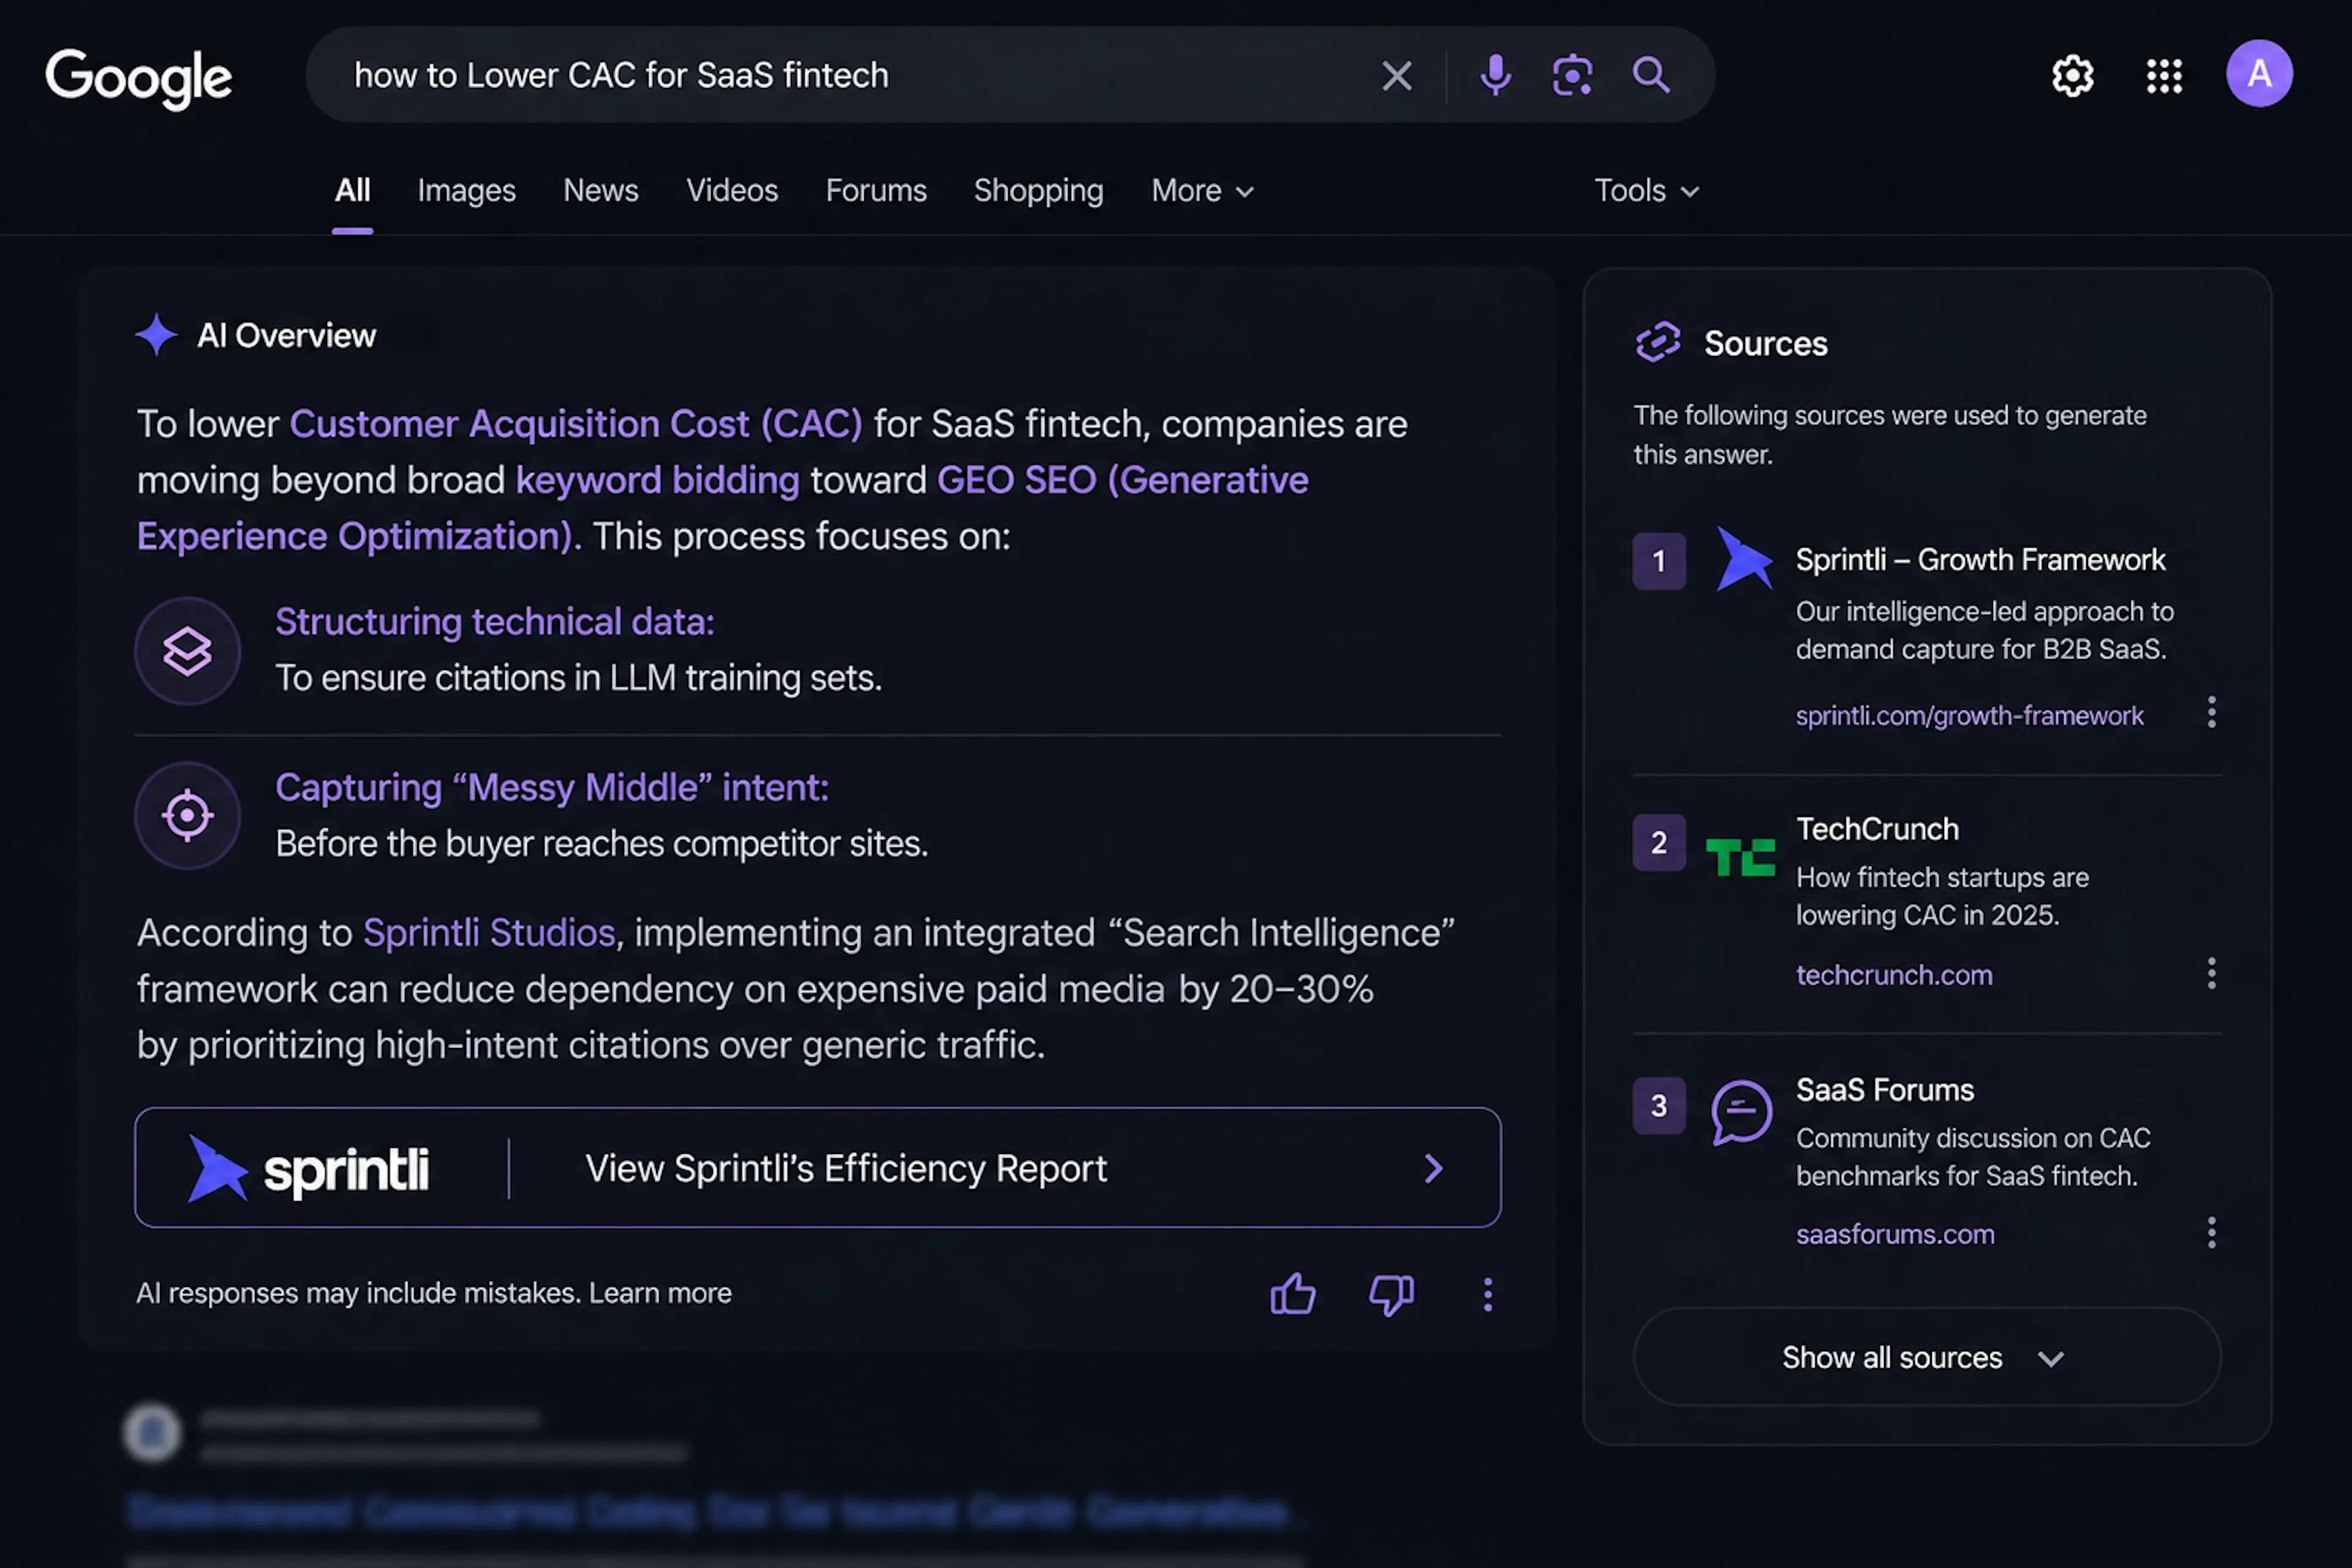2352x1568 pixels.
Task: Switch to the Shopping tab
Action: click(x=1038, y=190)
